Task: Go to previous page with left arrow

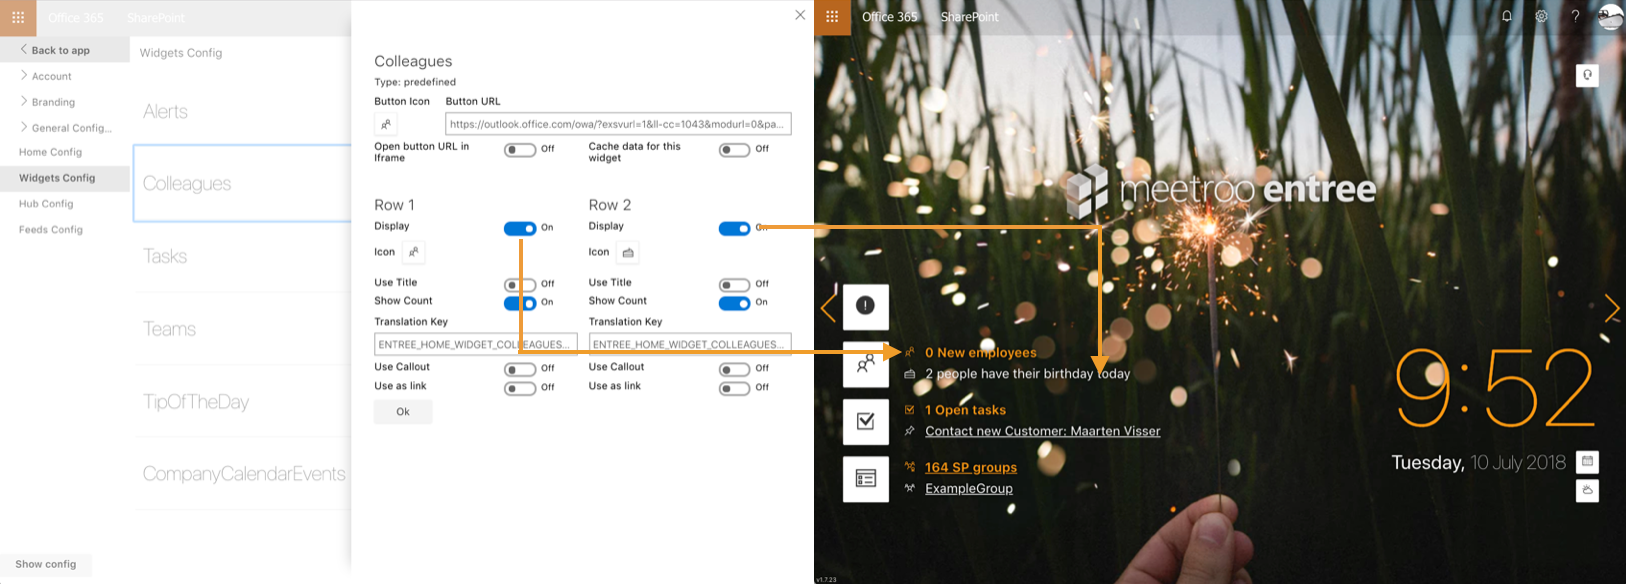Action: pyautogui.click(x=828, y=307)
